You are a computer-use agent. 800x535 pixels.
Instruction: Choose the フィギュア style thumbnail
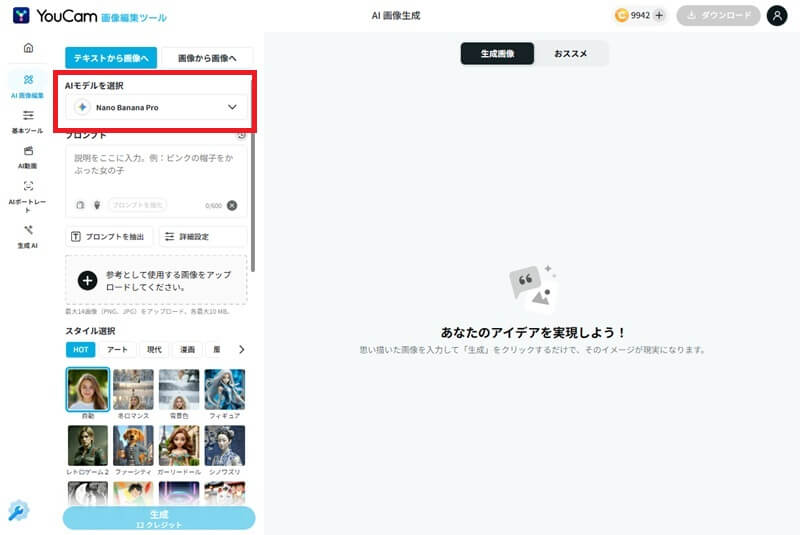pyautogui.click(x=224, y=391)
